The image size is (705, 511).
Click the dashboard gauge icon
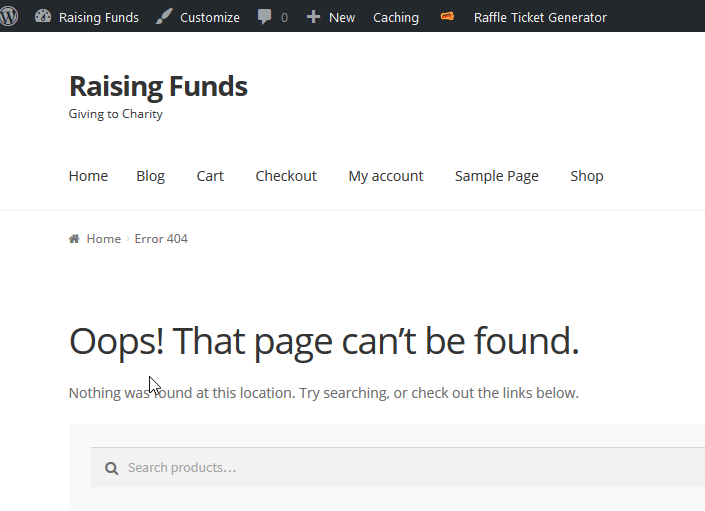coord(43,17)
